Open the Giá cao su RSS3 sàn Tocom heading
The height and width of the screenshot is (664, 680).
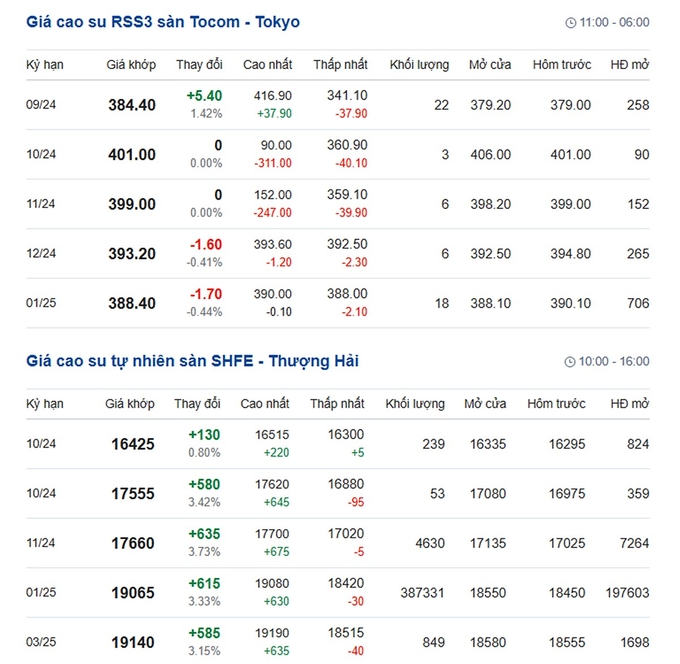(x=163, y=22)
